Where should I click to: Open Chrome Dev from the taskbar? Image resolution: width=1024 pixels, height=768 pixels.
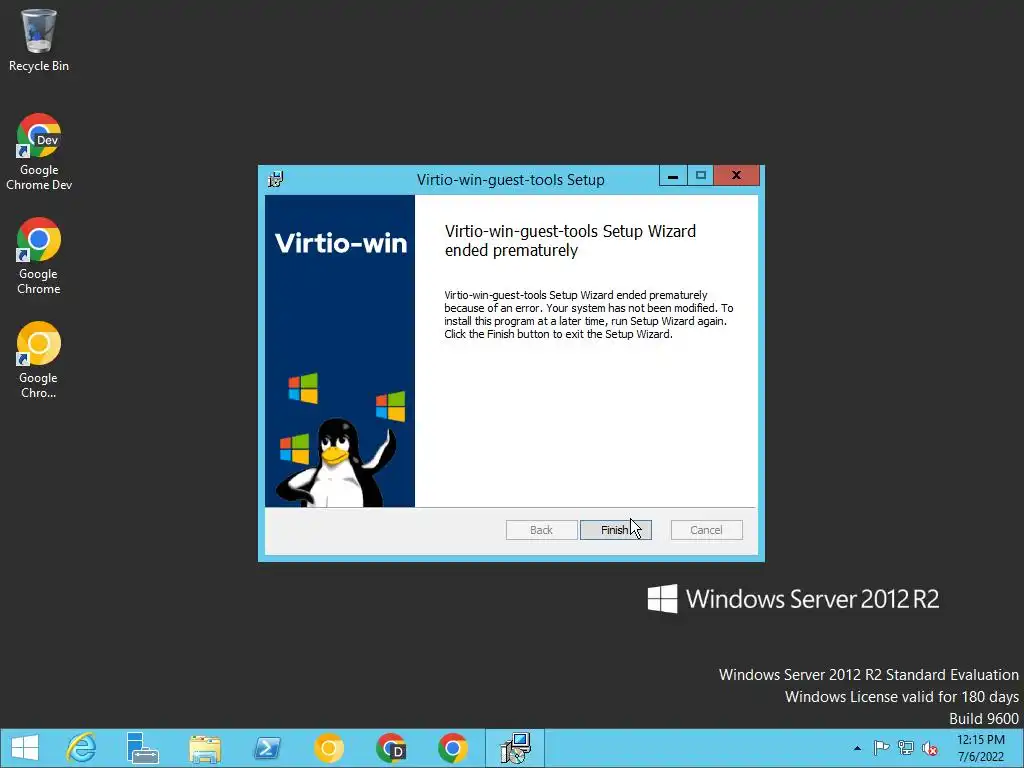click(391, 748)
